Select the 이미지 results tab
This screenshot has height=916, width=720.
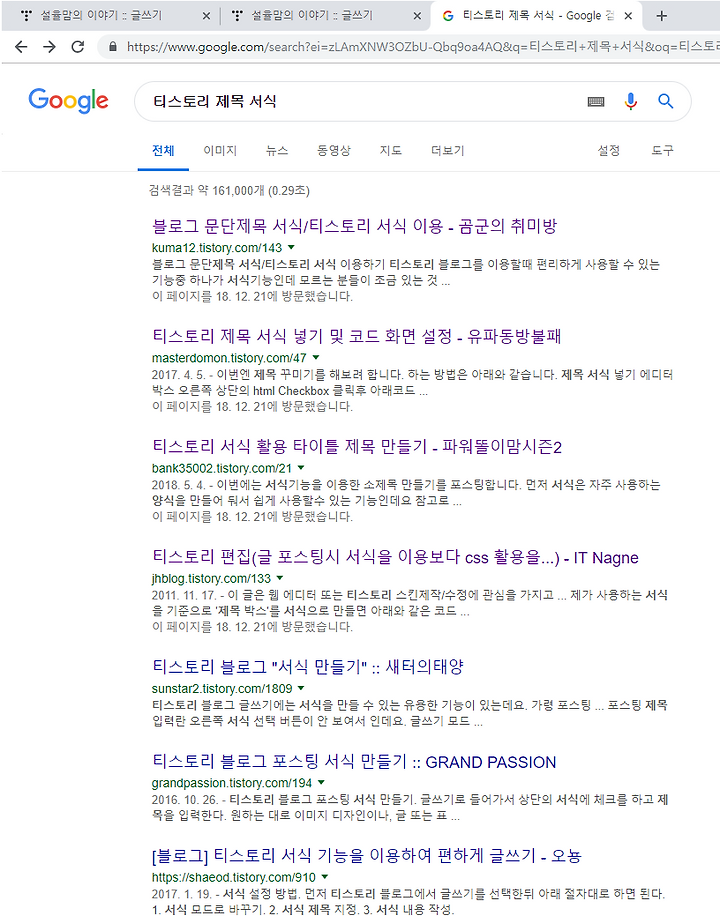click(220, 151)
